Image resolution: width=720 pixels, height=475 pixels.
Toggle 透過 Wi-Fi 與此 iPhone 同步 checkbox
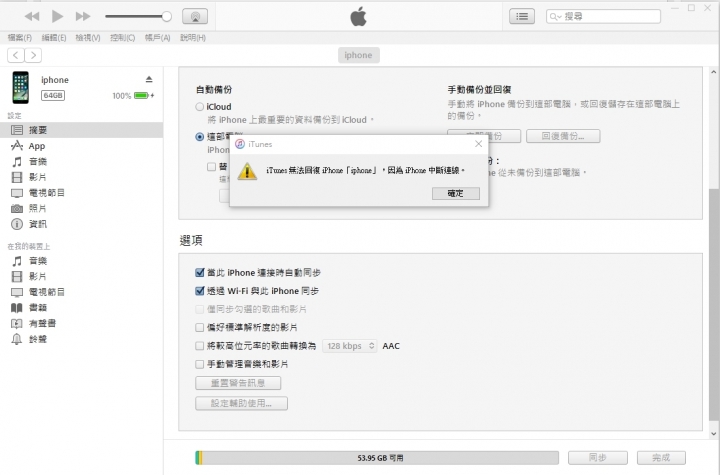199,291
